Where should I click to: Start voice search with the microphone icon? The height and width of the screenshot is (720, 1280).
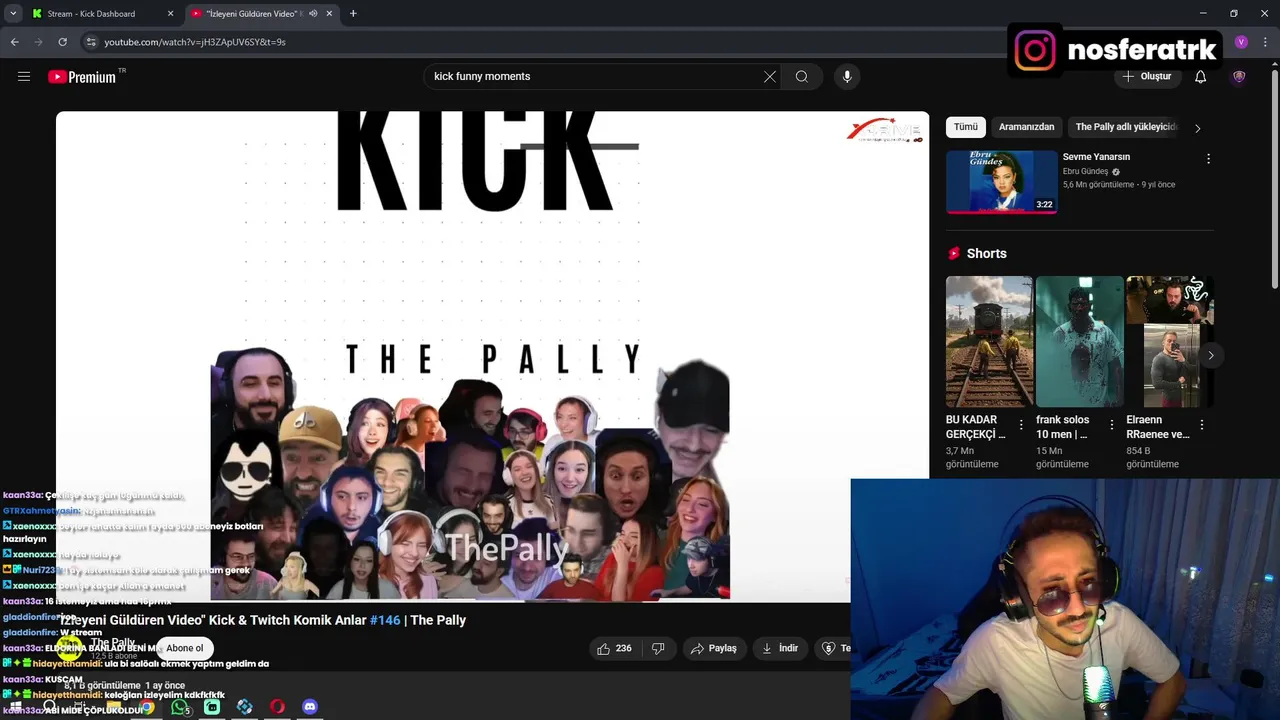847,77
